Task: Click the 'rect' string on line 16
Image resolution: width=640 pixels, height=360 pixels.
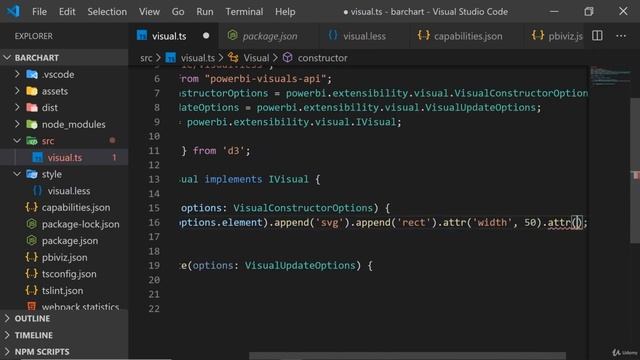Action: pos(414,222)
